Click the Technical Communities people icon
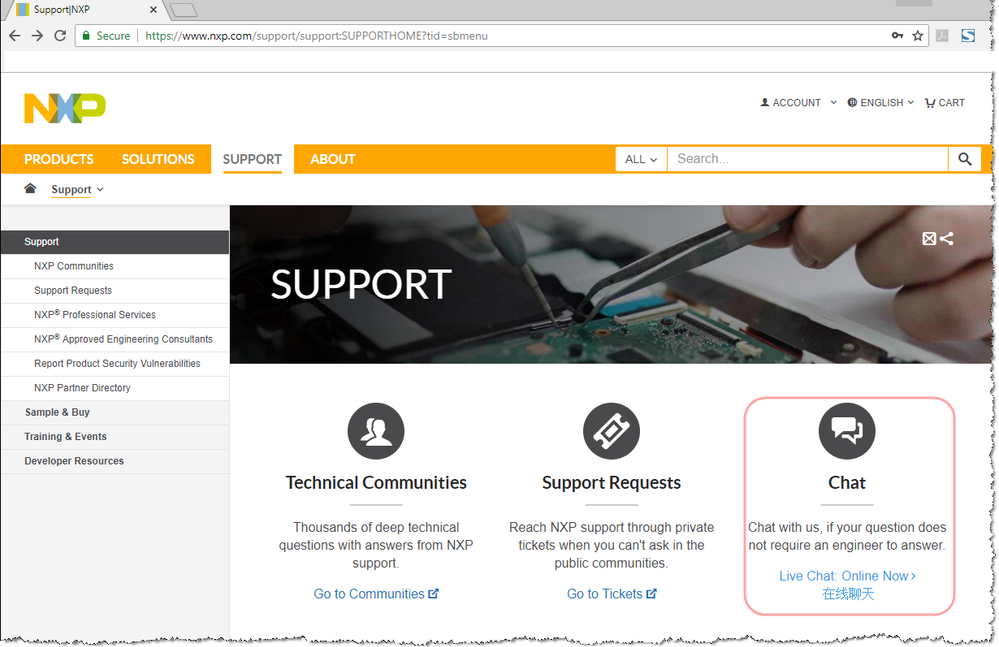Image resolution: width=999 pixels, height=647 pixels. [376, 431]
